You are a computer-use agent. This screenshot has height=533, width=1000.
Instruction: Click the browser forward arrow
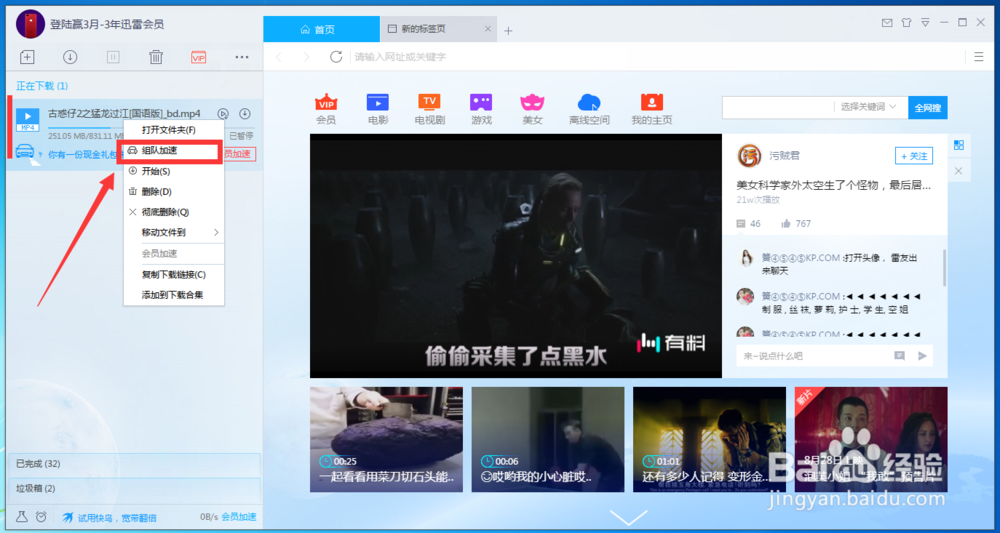(307, 57)
